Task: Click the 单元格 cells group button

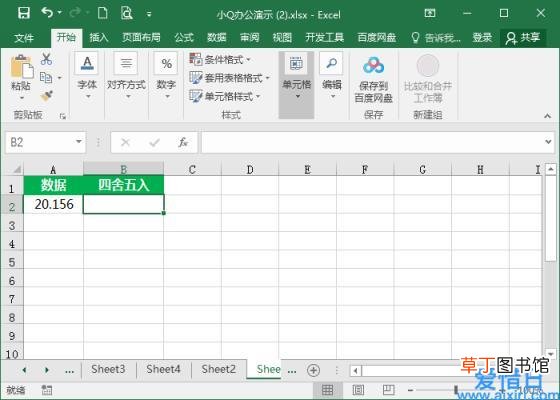Action: click(x=296, y=85)
